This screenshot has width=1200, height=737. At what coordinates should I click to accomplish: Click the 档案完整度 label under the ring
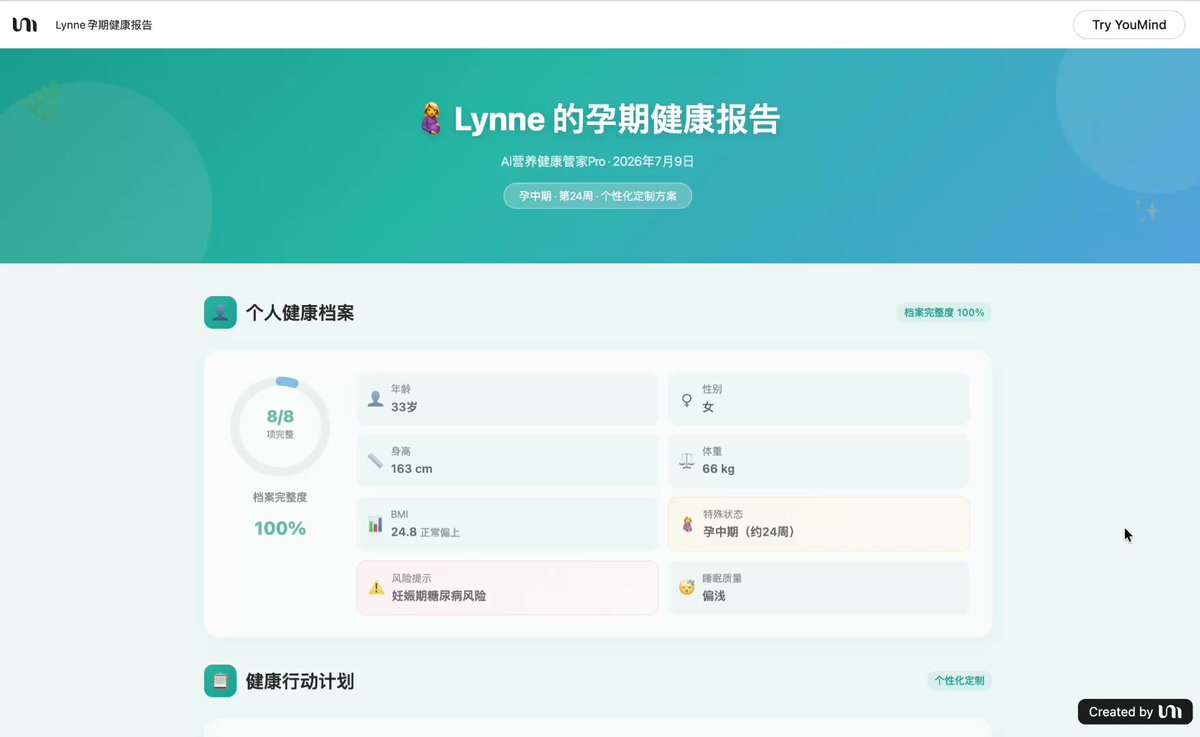[280, 497]
